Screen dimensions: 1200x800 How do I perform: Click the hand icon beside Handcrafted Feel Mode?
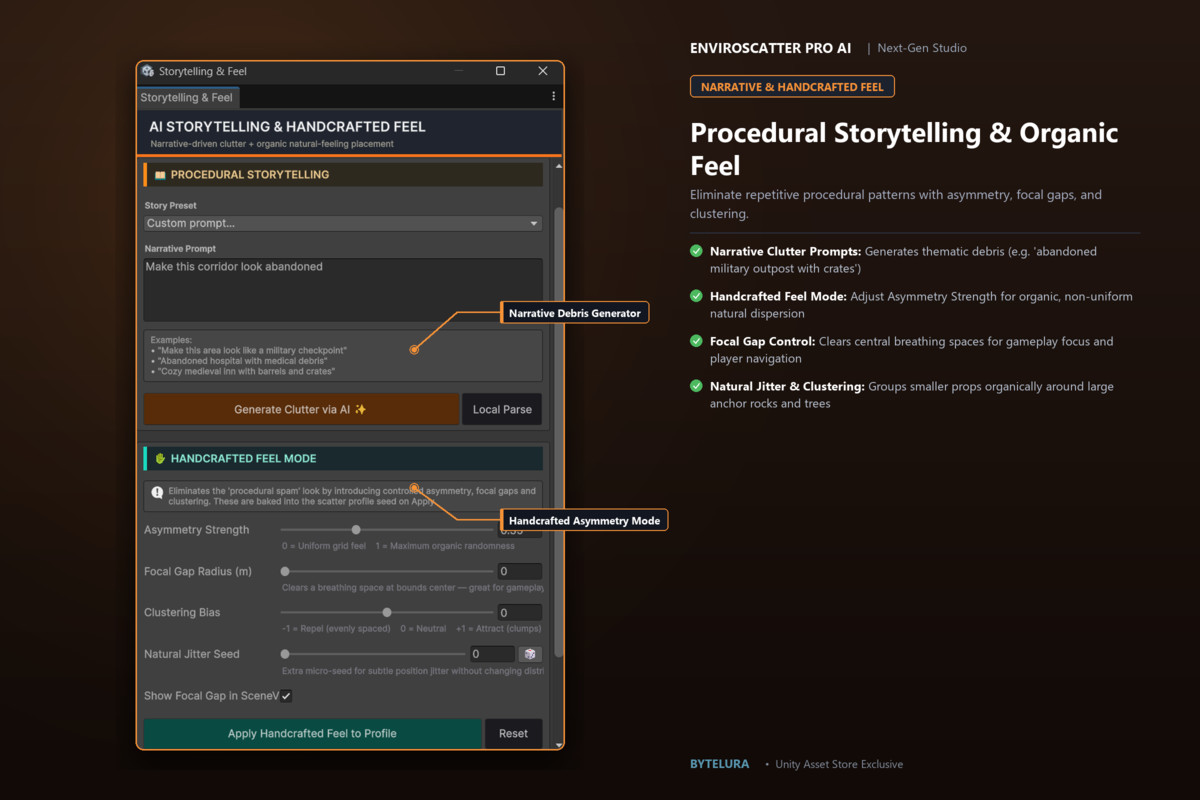pyautogui.click(x=160, y=459)
